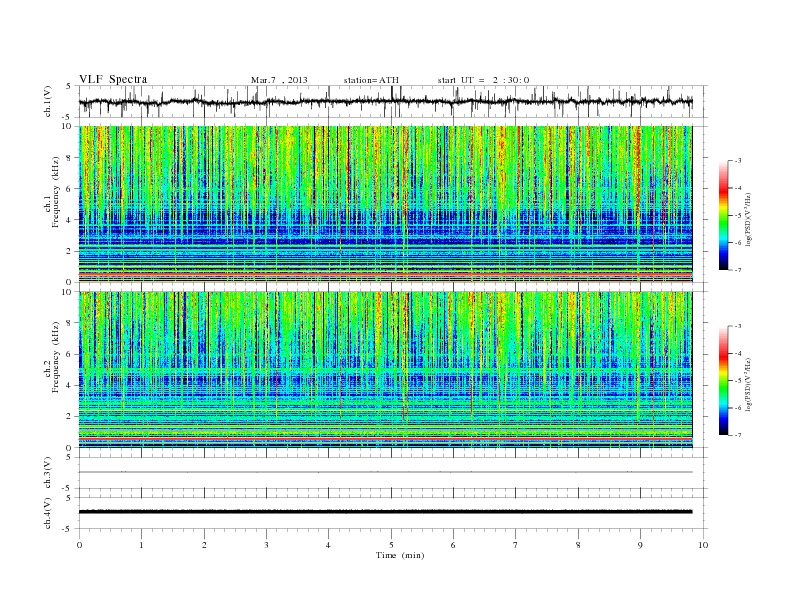Click the time axis tick label '3'
This screenshot has width=792, height=612.
(266, 545)
